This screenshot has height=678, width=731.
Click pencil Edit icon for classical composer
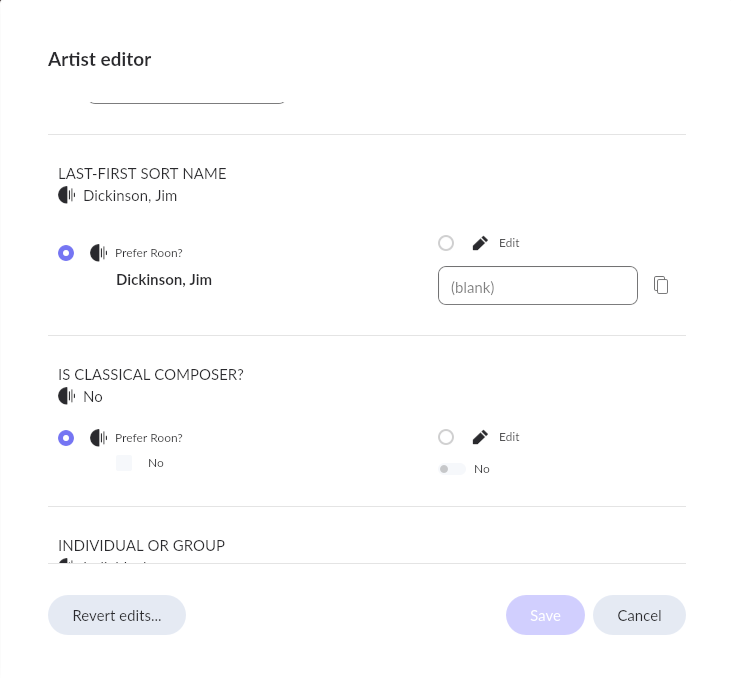coord(480,437)
